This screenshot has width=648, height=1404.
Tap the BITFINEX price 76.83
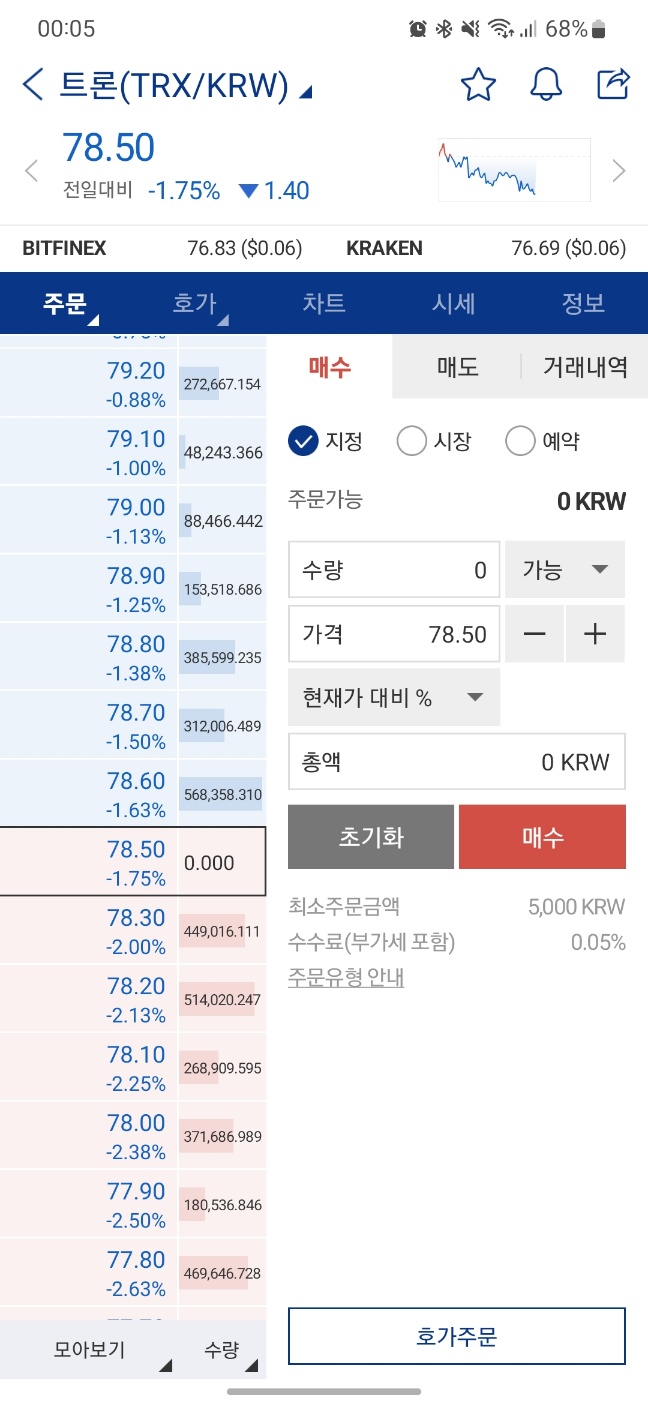(x=245, y=248)
